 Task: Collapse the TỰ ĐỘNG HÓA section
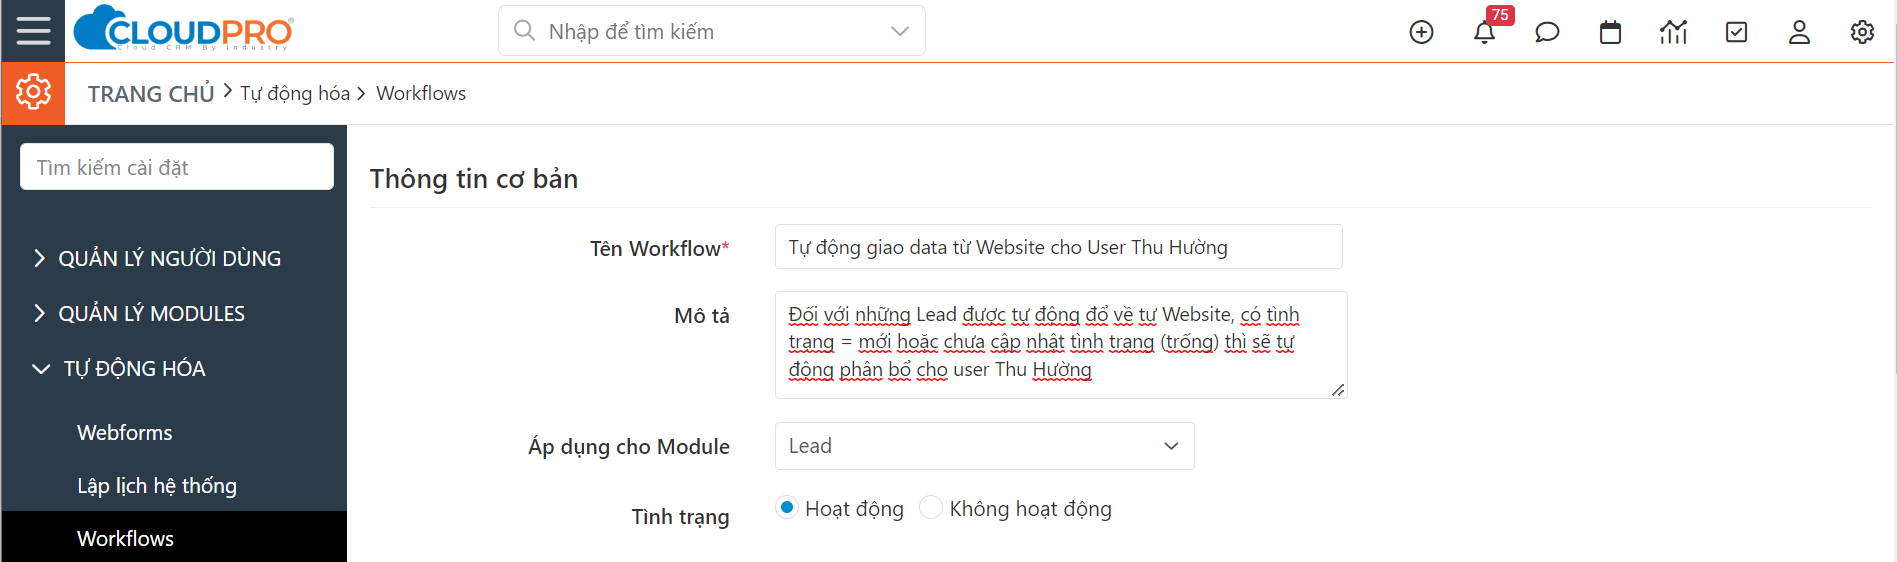[118, 368]
